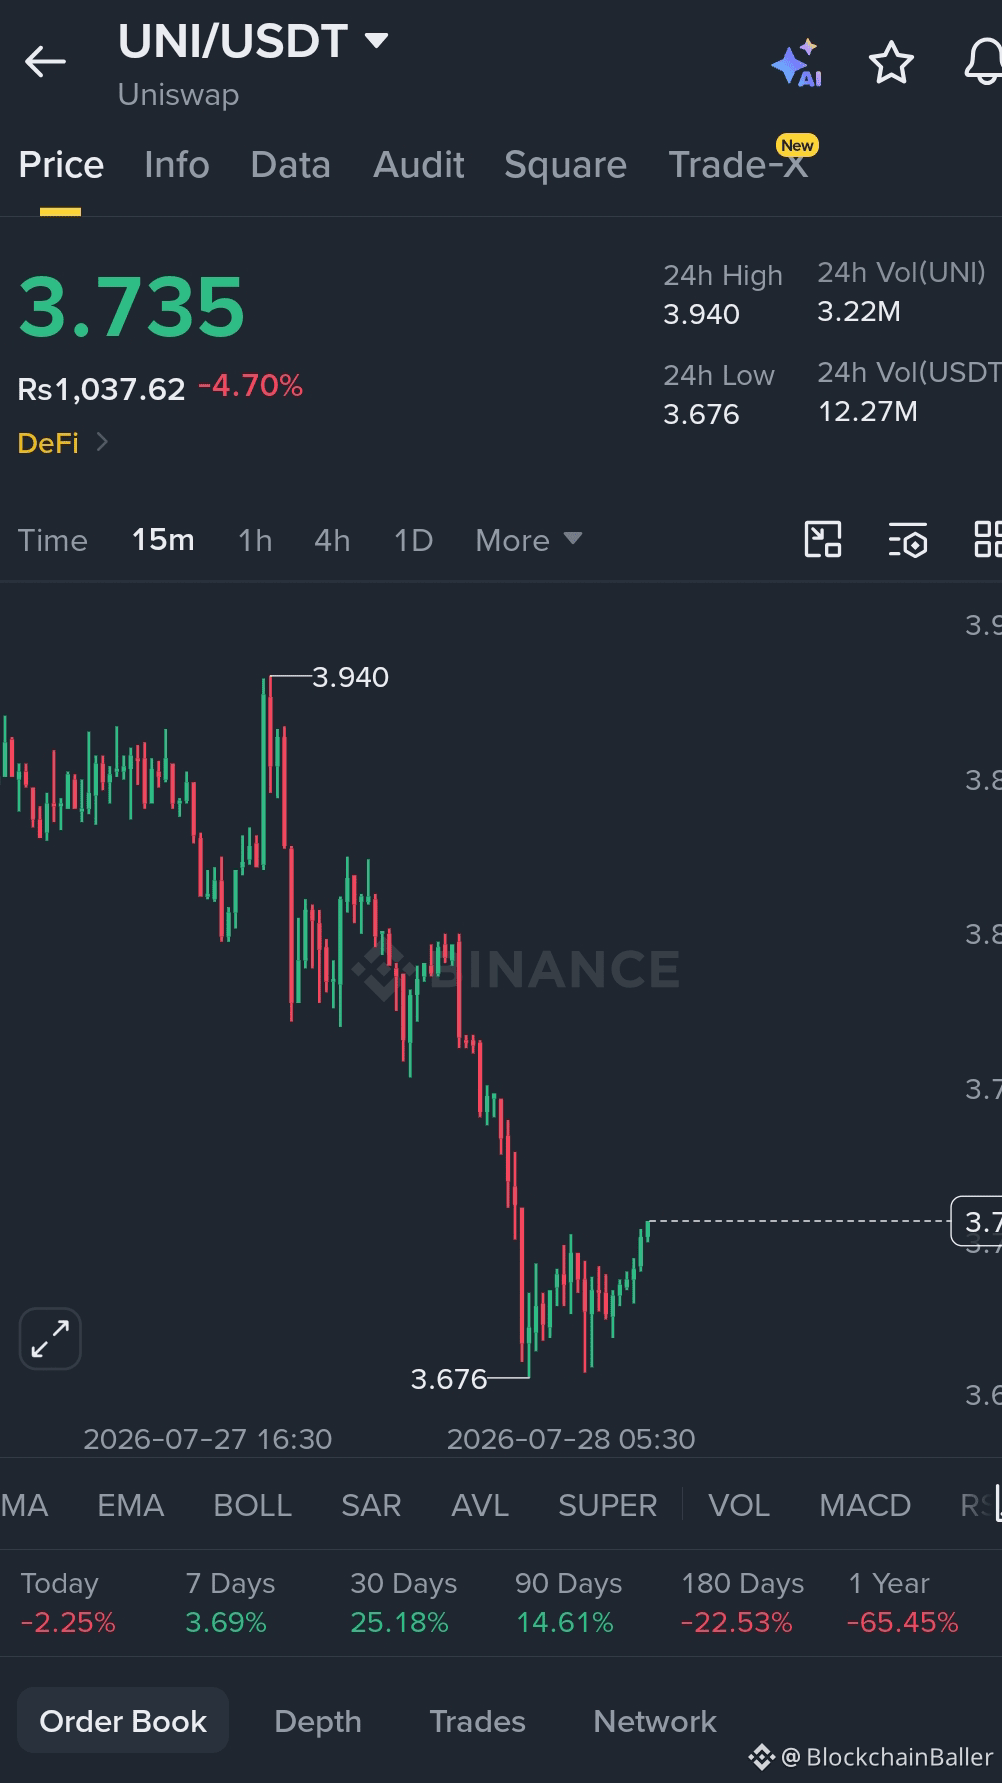
Task: Toggle the MA indicator
Action: pyautogui.click(x=24, y=1505)
